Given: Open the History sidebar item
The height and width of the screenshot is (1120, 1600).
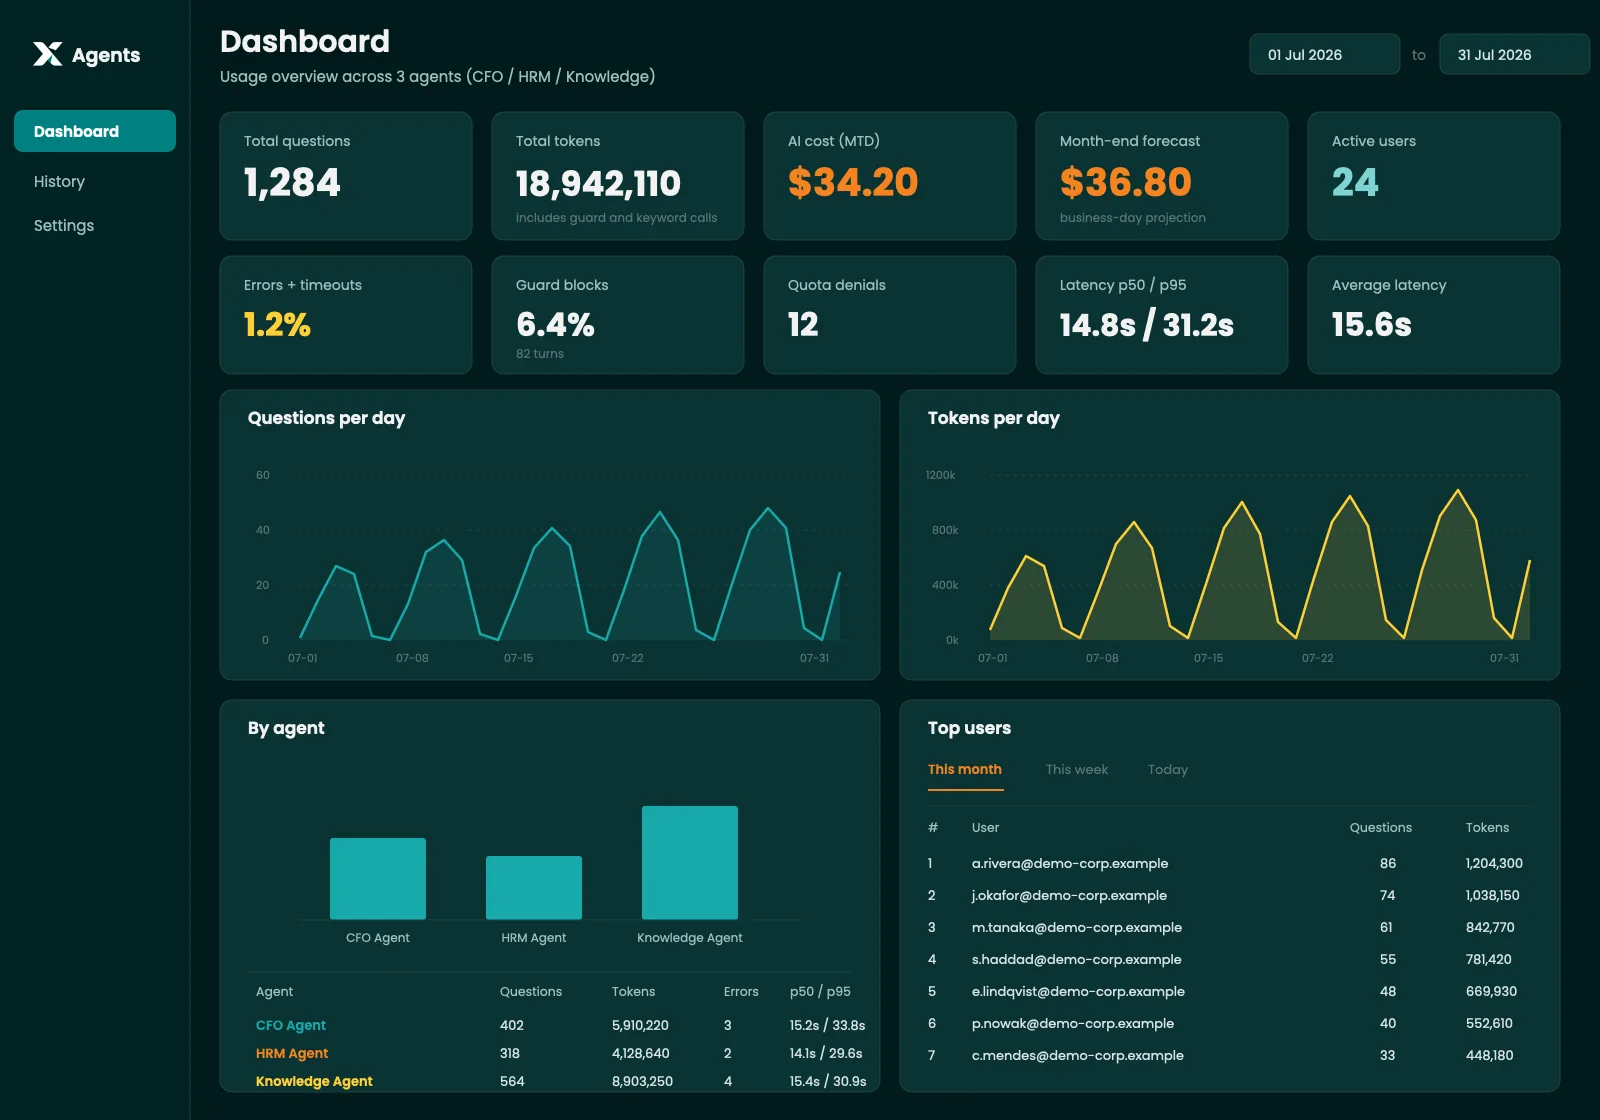Looking at the screenshot, I should 59,181.
